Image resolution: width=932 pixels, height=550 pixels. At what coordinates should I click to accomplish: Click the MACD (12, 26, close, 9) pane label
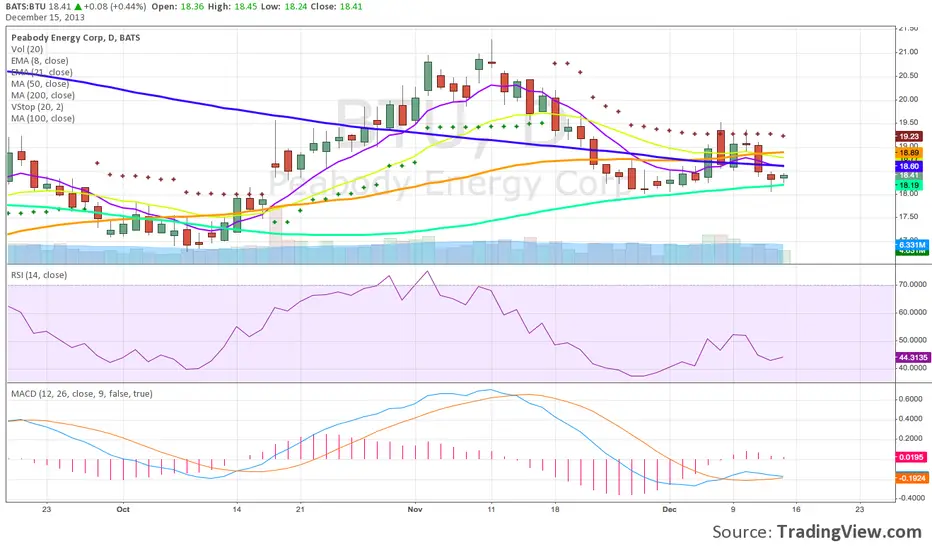pos(81,394)
